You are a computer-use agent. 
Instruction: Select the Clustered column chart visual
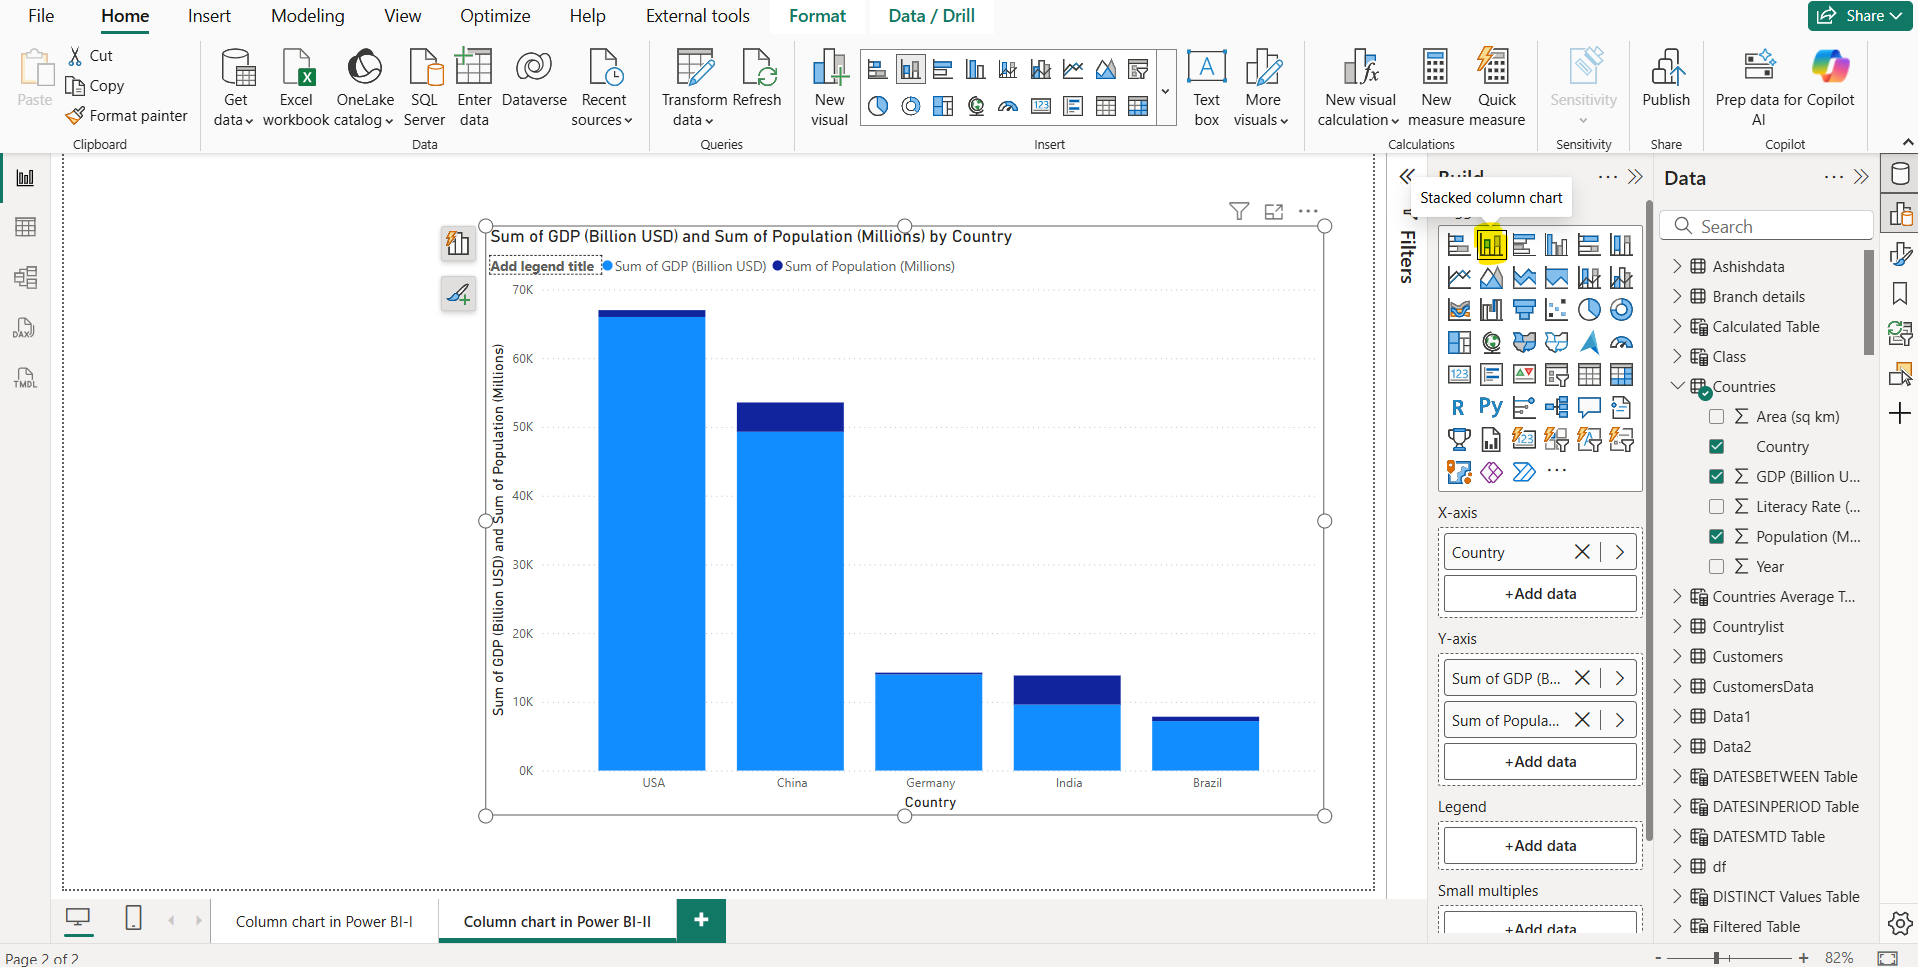click(x=1555, y=244)
